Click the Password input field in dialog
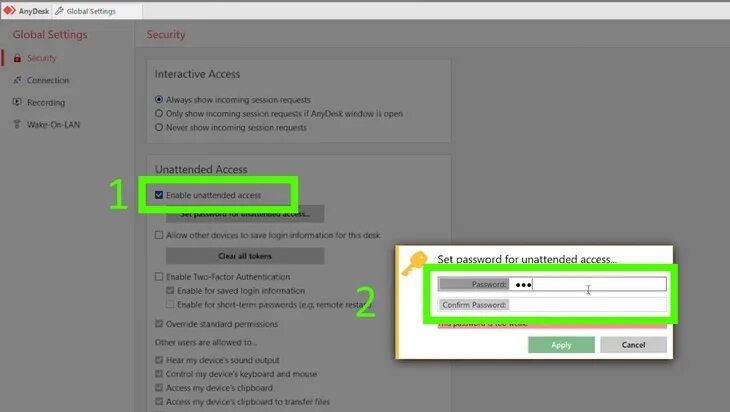Screen dimensions: 730x412 click(587, 284)
